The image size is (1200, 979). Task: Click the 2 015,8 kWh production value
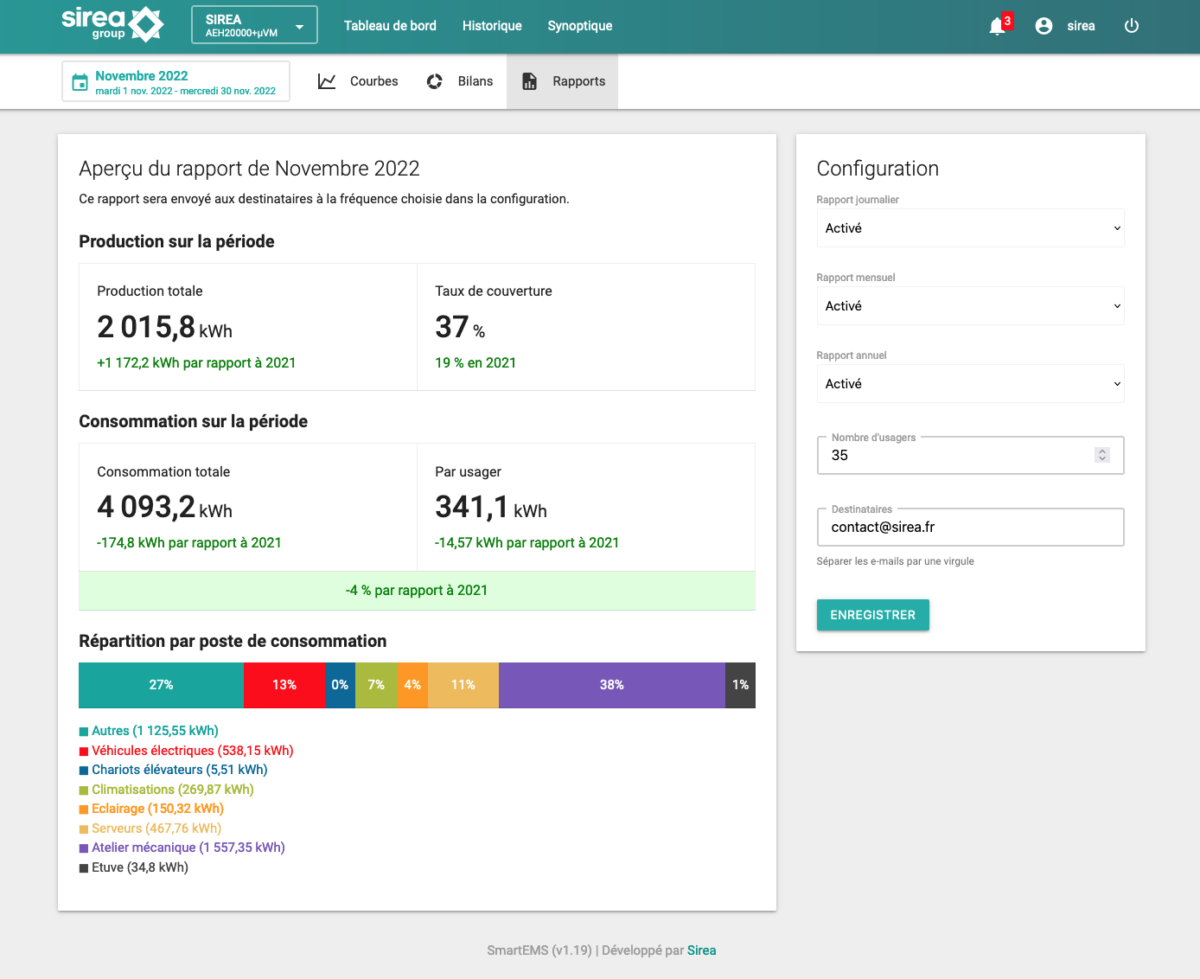click(x=164, y=327)
